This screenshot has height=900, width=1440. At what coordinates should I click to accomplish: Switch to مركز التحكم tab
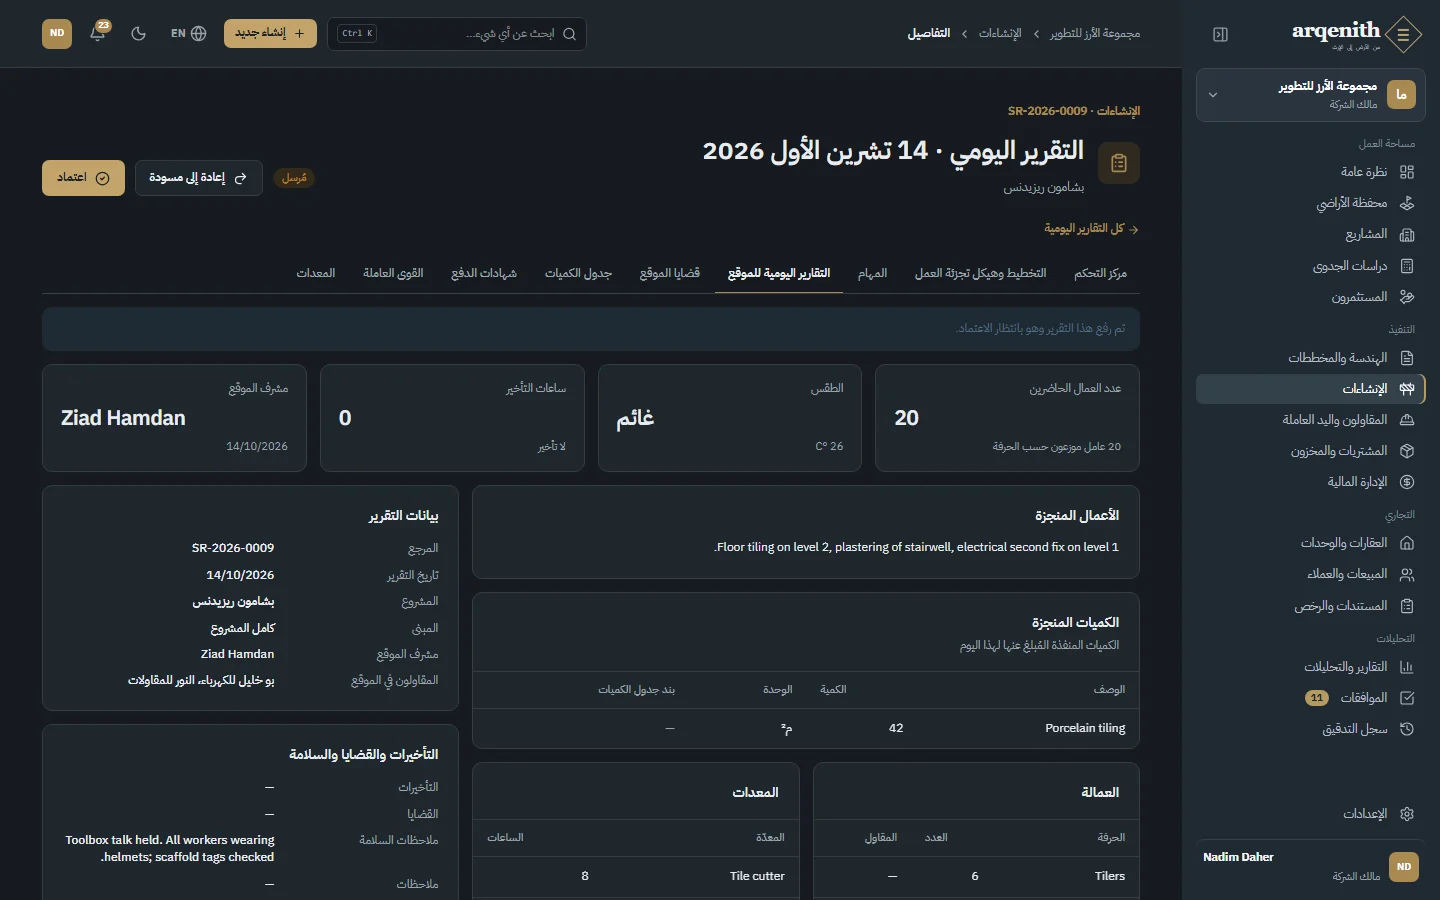click(1100, 273)
